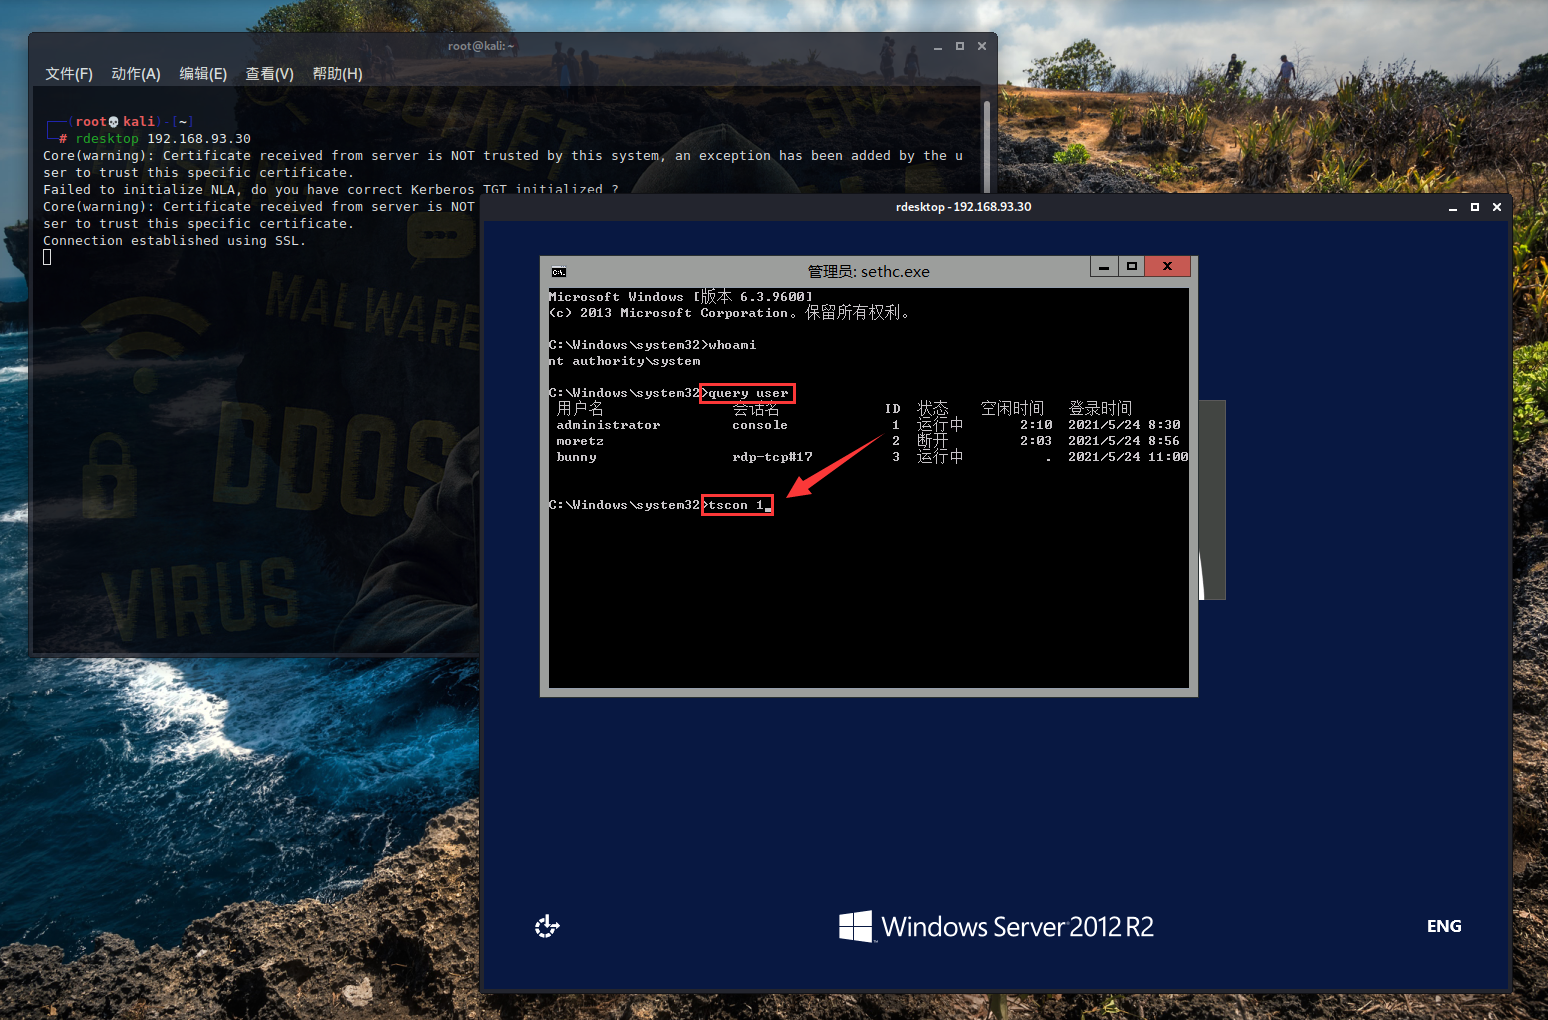Screen dimensions: 1548x1020
Task: Click the 'console' session name
Action: pyautogui.click(x=760, y=425)
